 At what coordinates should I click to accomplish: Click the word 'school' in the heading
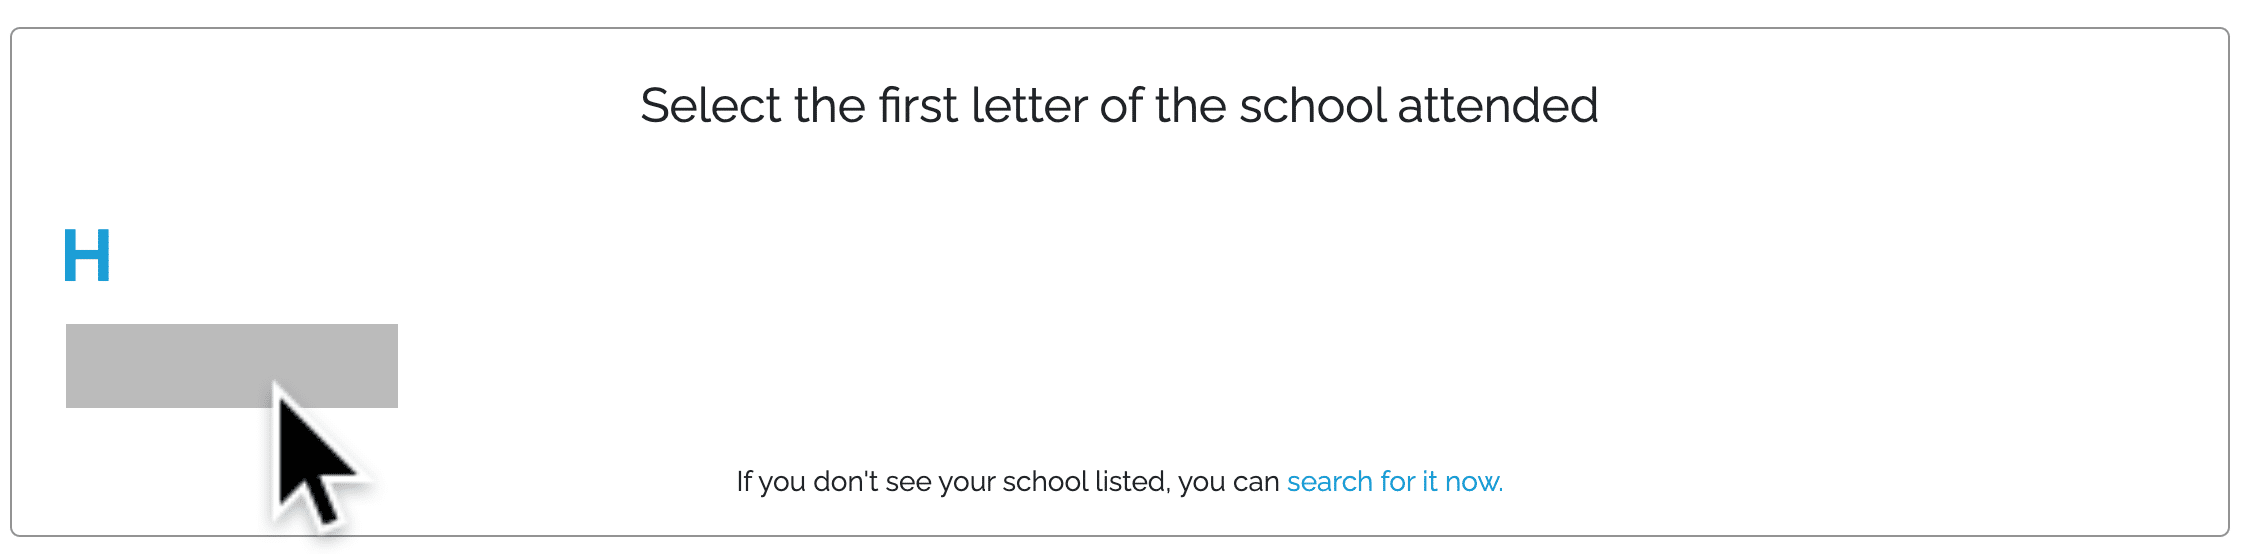(1313, 106)
